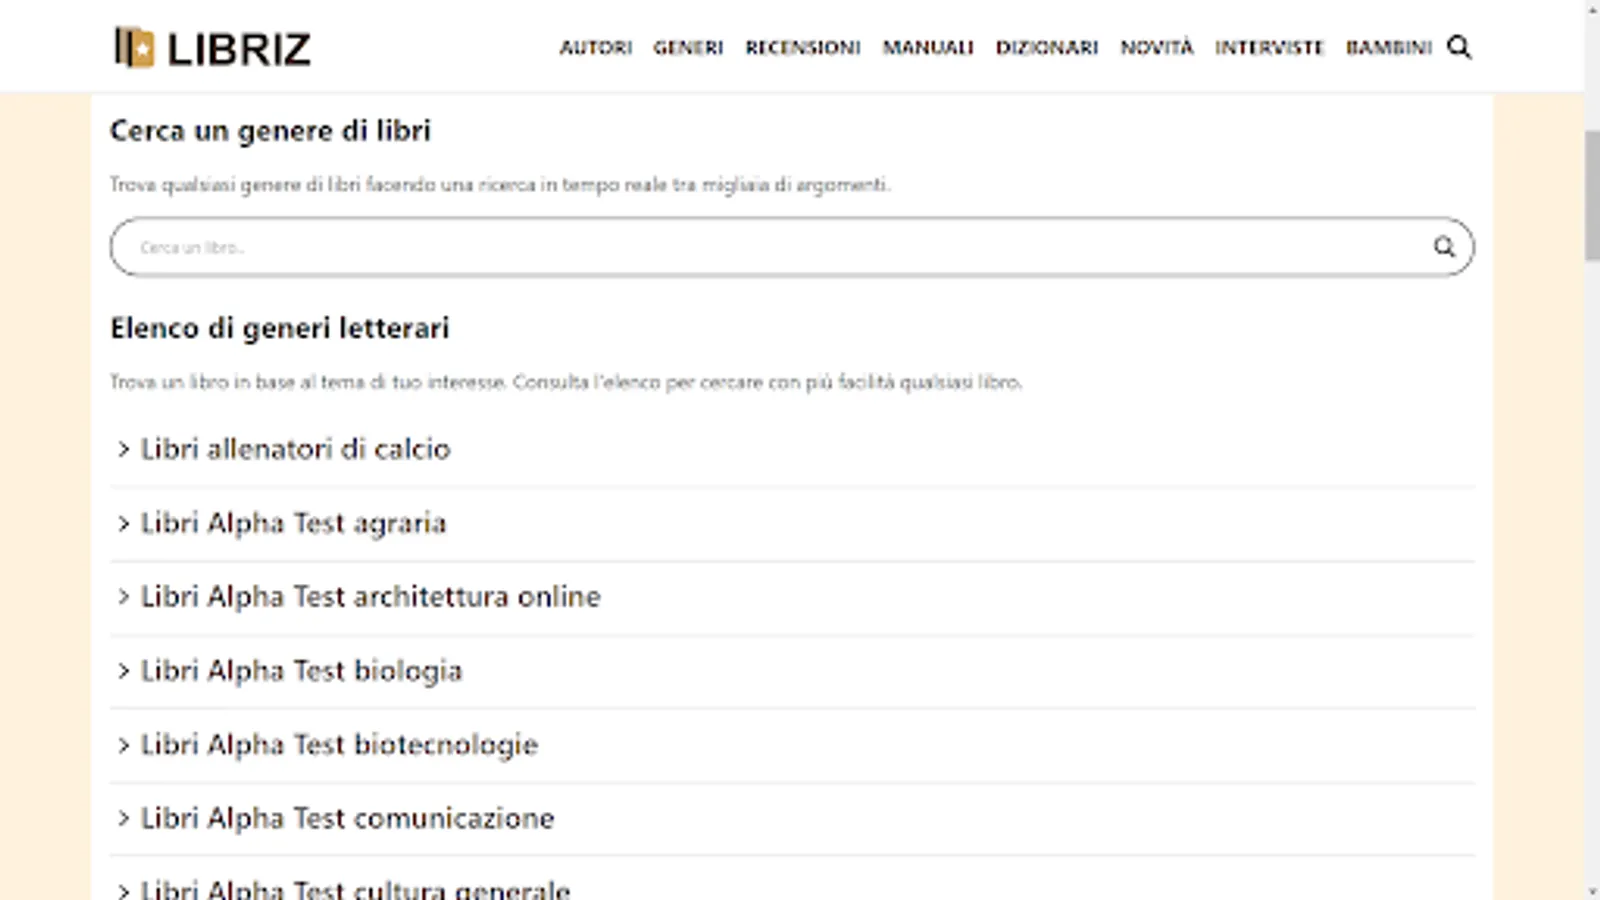Click chevron beside Libri allenatori di calcio
This screenshot has height=900, width=1600.
[x=123, y=450]
